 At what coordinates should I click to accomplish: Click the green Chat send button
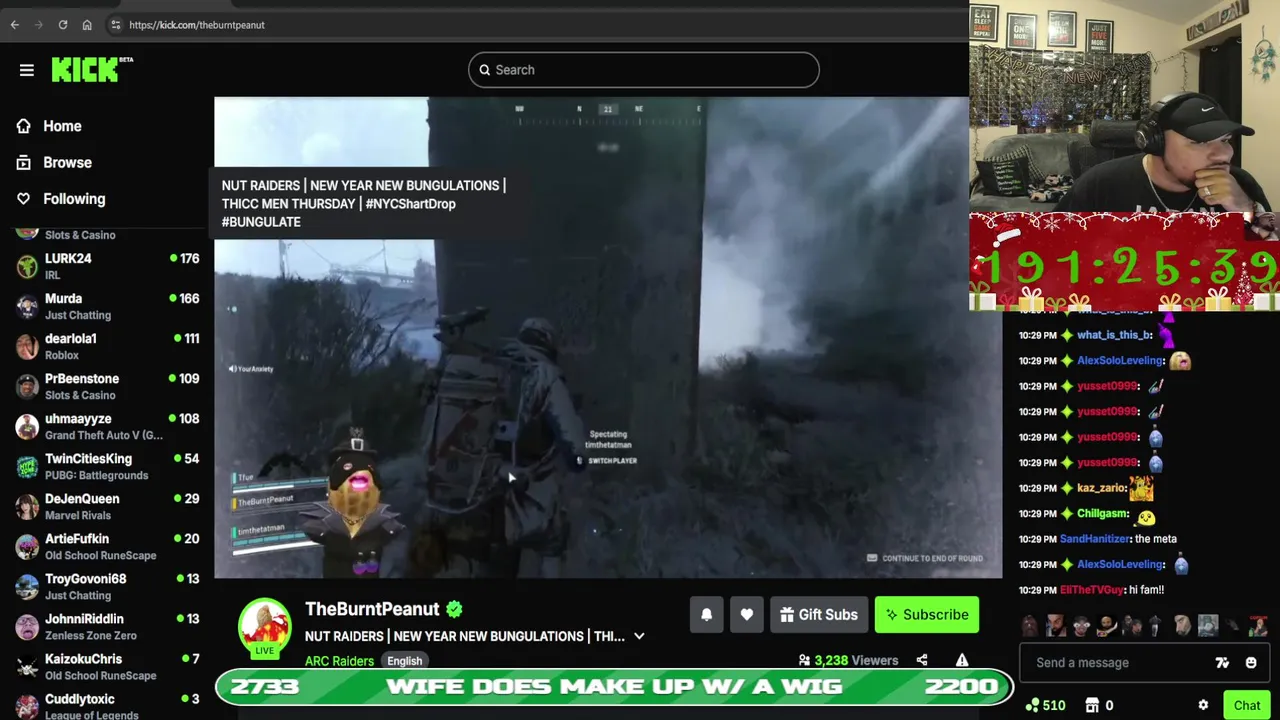click(1247, 705)
